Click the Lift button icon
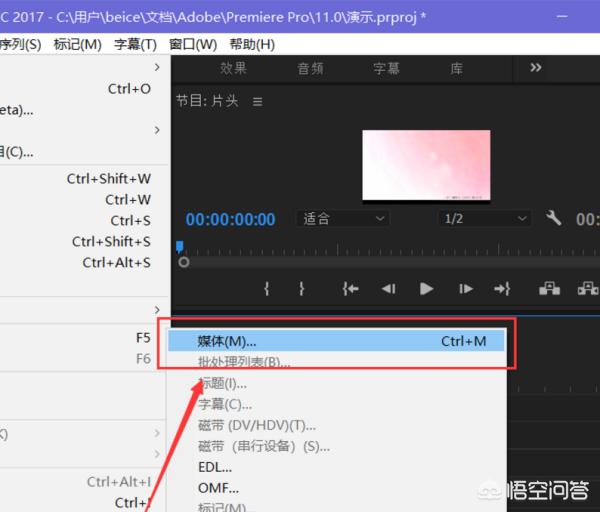The image size is (600, 512). 549,289
